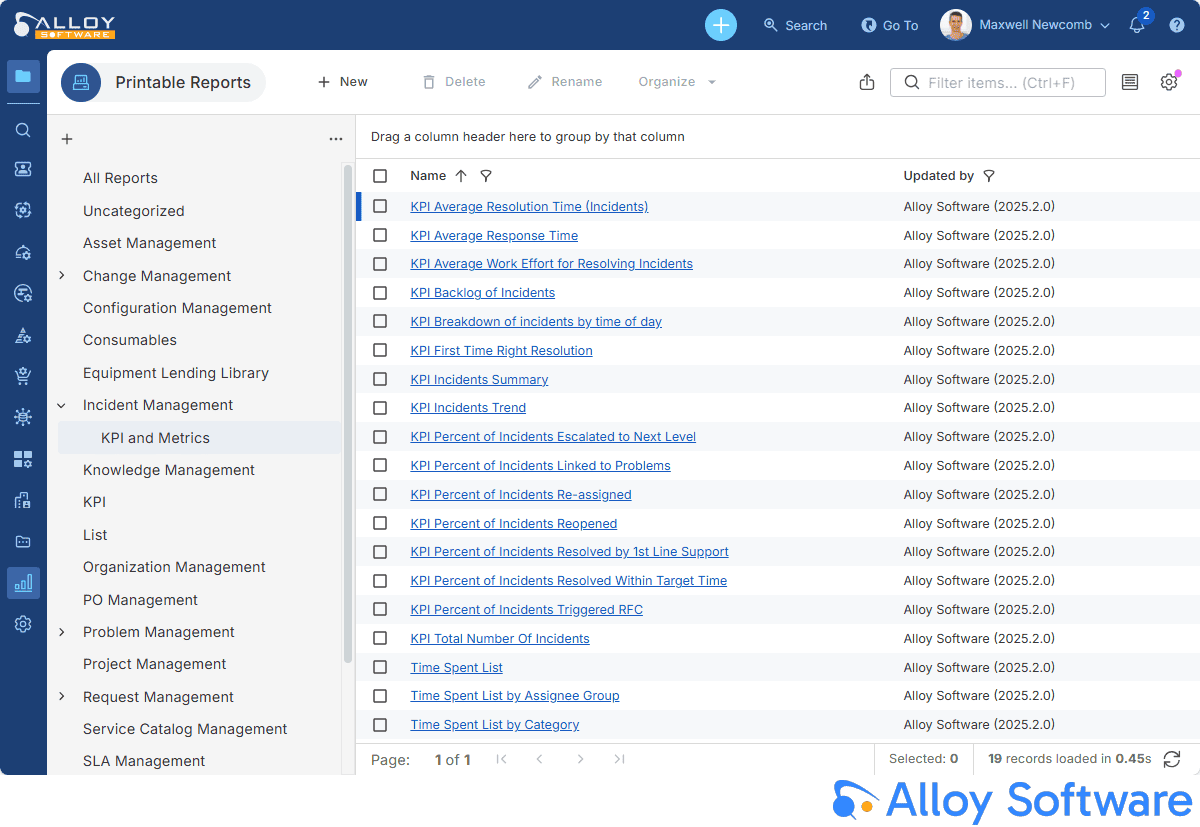The height and width of the screenshot is (827, 1200).
Task: Expand the Change Management category
Action: 62,276
